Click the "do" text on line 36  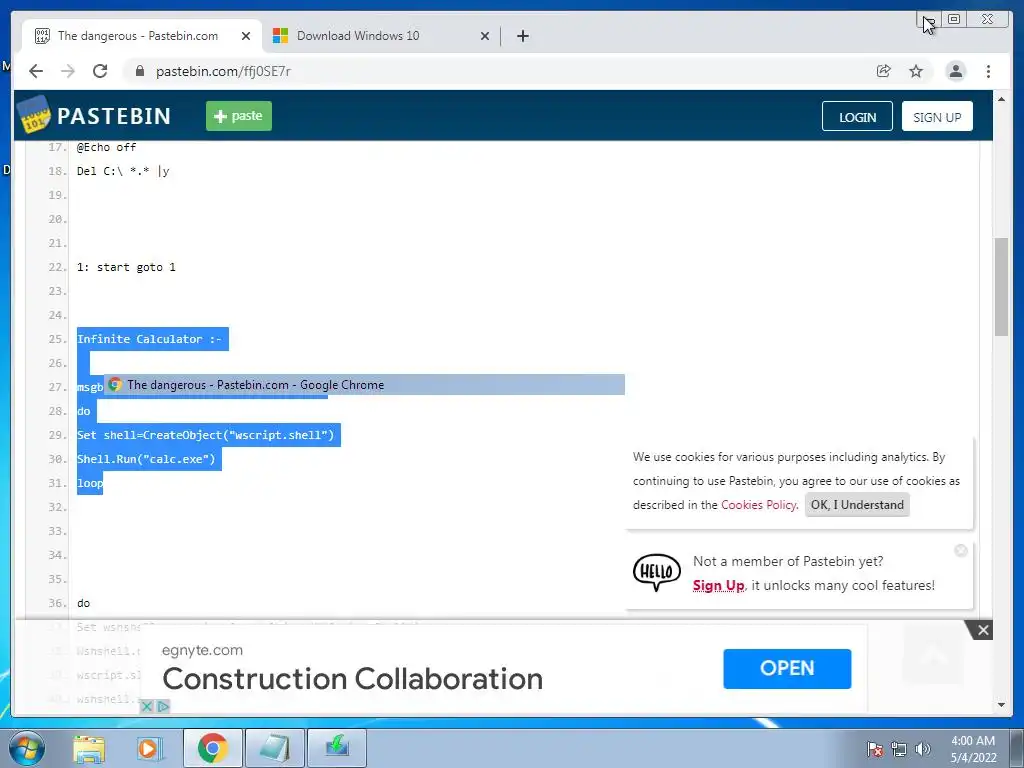coord(84,603)
